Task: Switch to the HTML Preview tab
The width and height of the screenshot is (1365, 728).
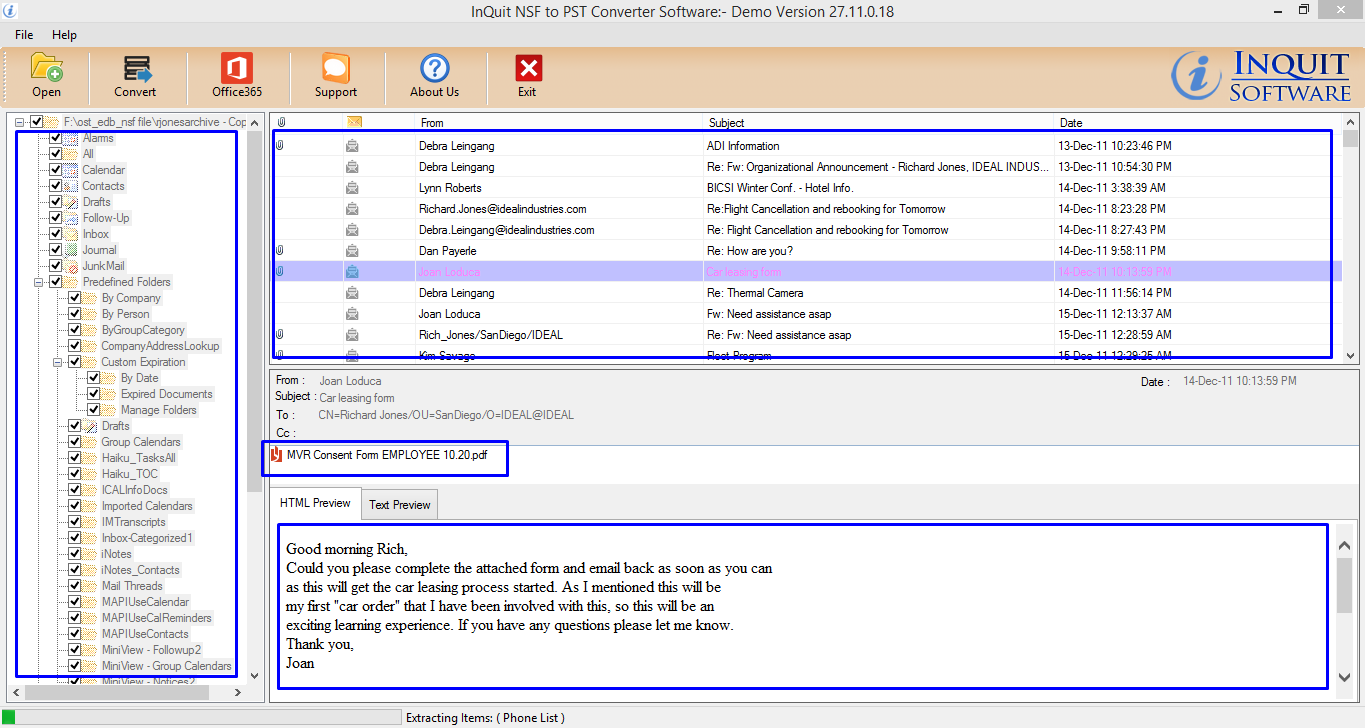Action: click(315, 503)
